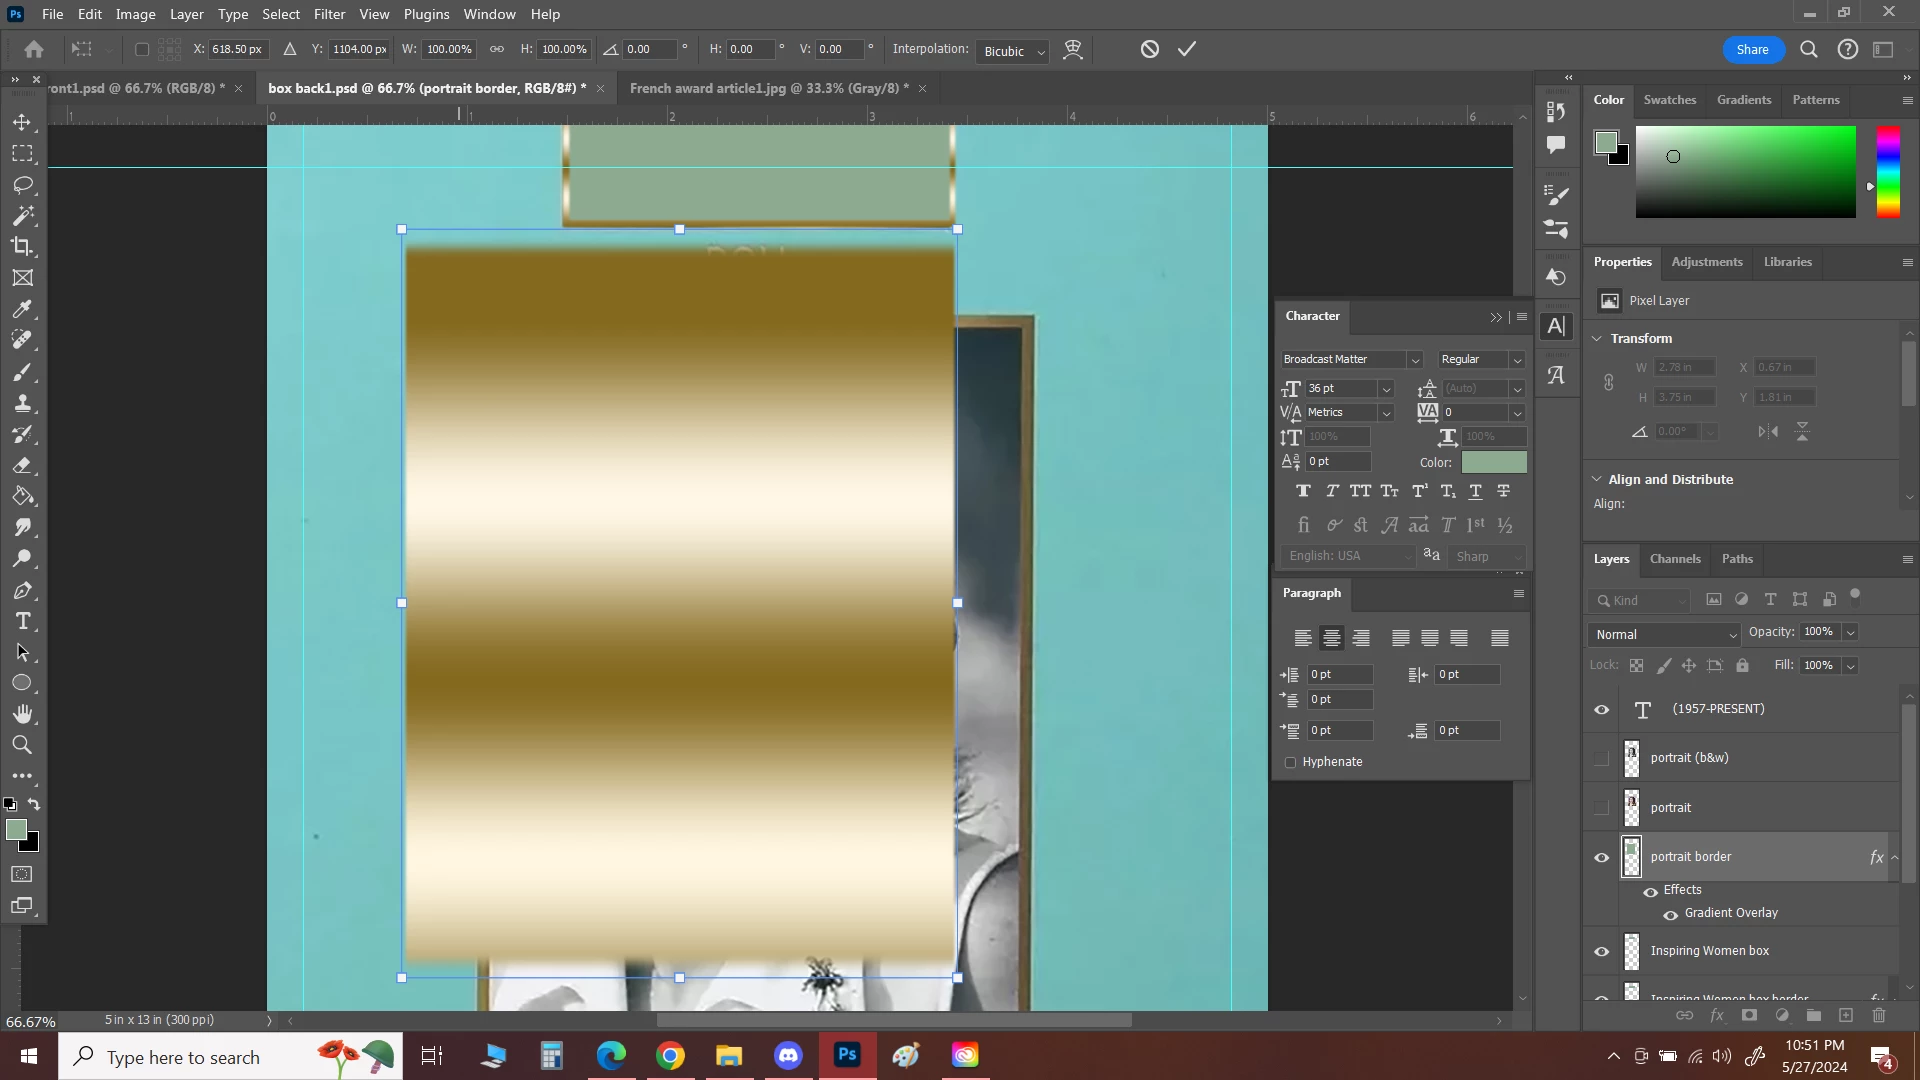
Task: Select the Horizontal Type tool
Action: click(22, 621)
